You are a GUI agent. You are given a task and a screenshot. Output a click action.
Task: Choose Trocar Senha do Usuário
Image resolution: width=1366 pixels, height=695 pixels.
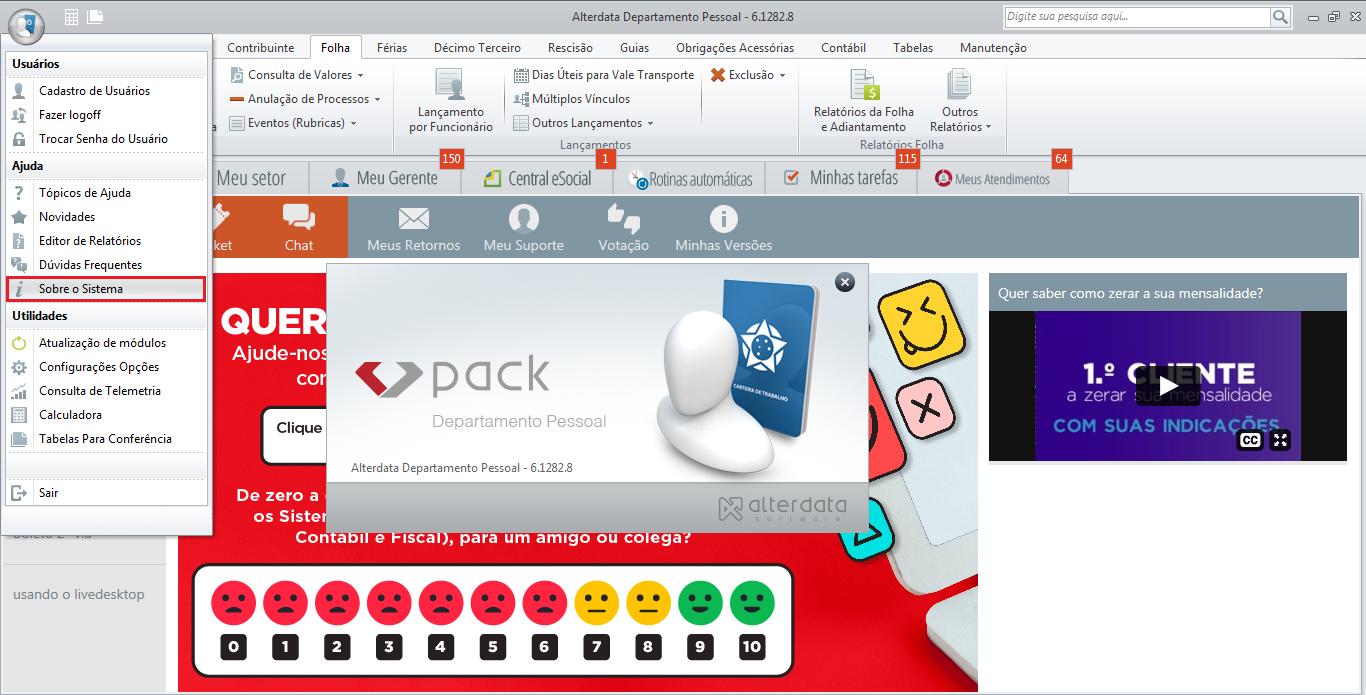point(107,139)
